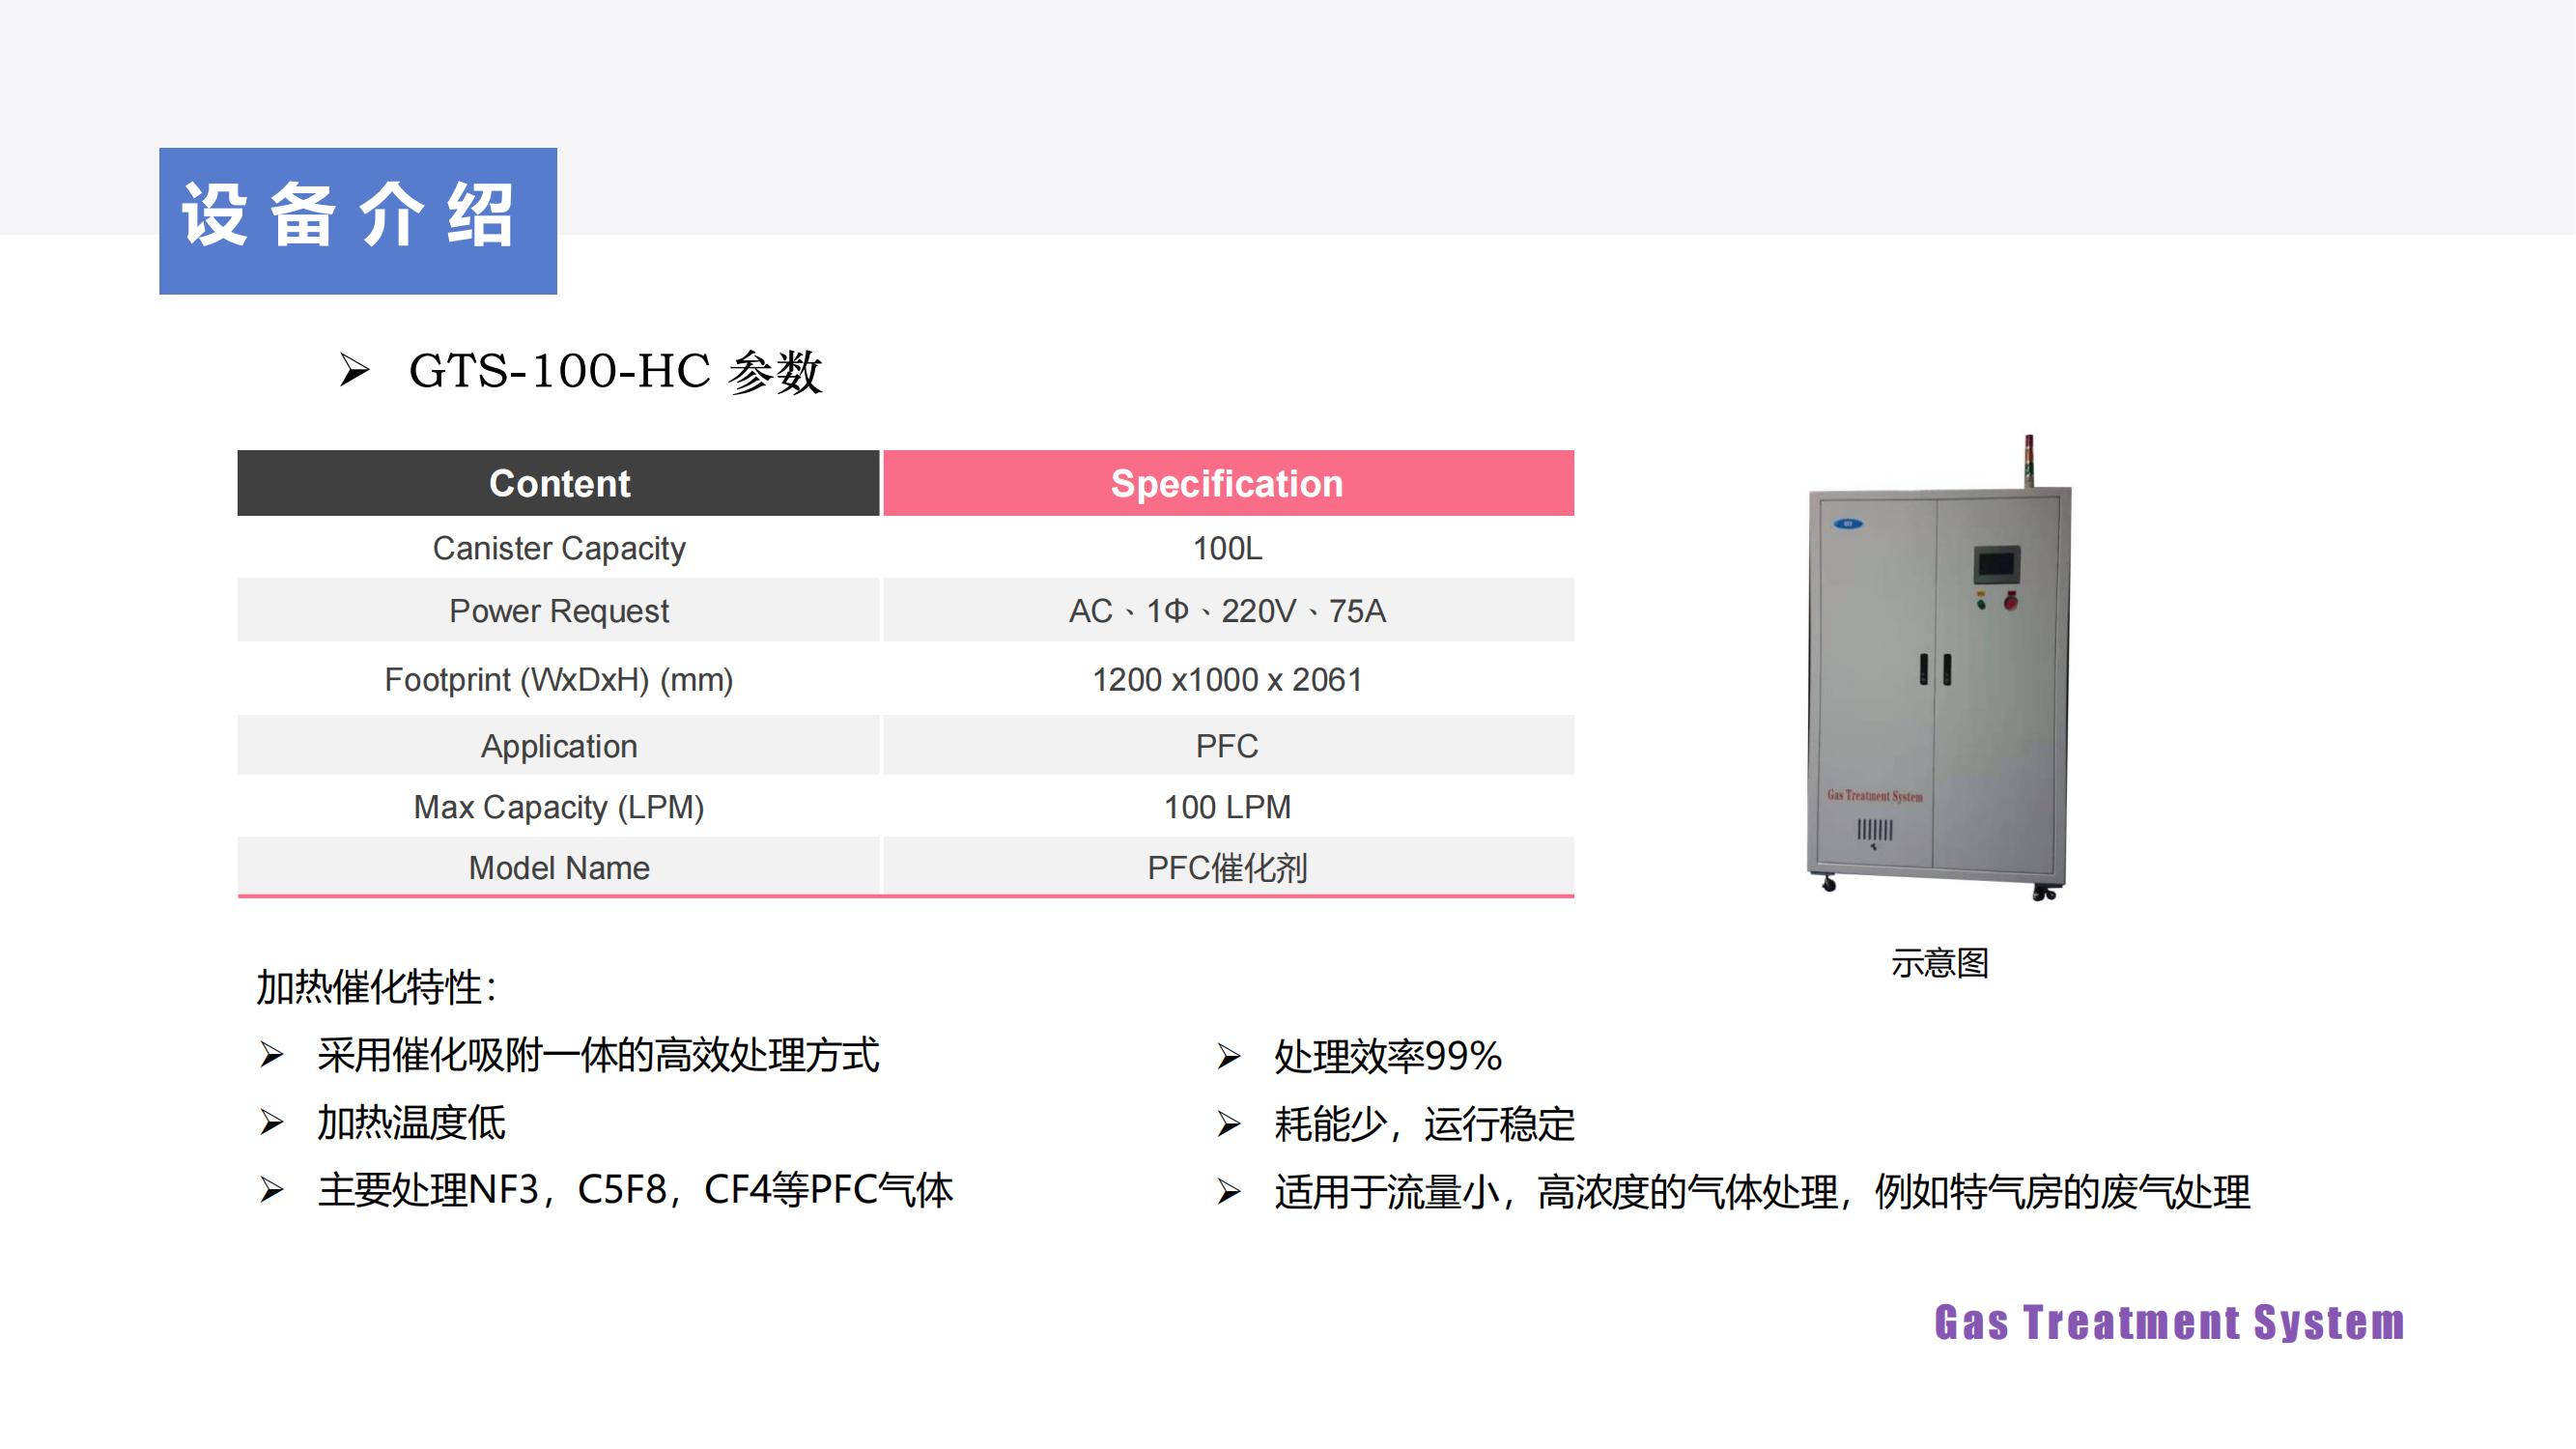Screen dimensions: 2576x1449
Task: Select the pink Specification table header
Action: pyautogui.click(x=1228, y=483)
